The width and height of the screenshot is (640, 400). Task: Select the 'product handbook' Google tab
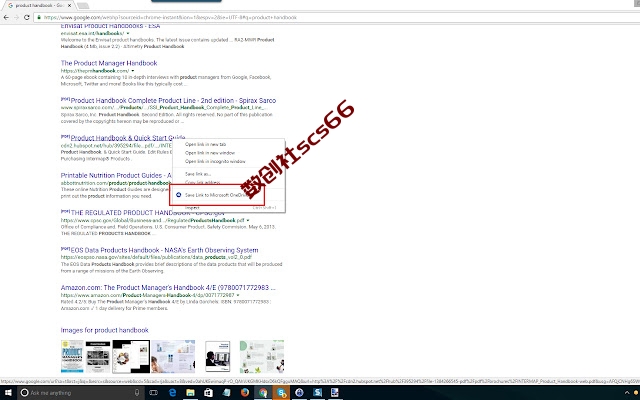coord(38,5)
